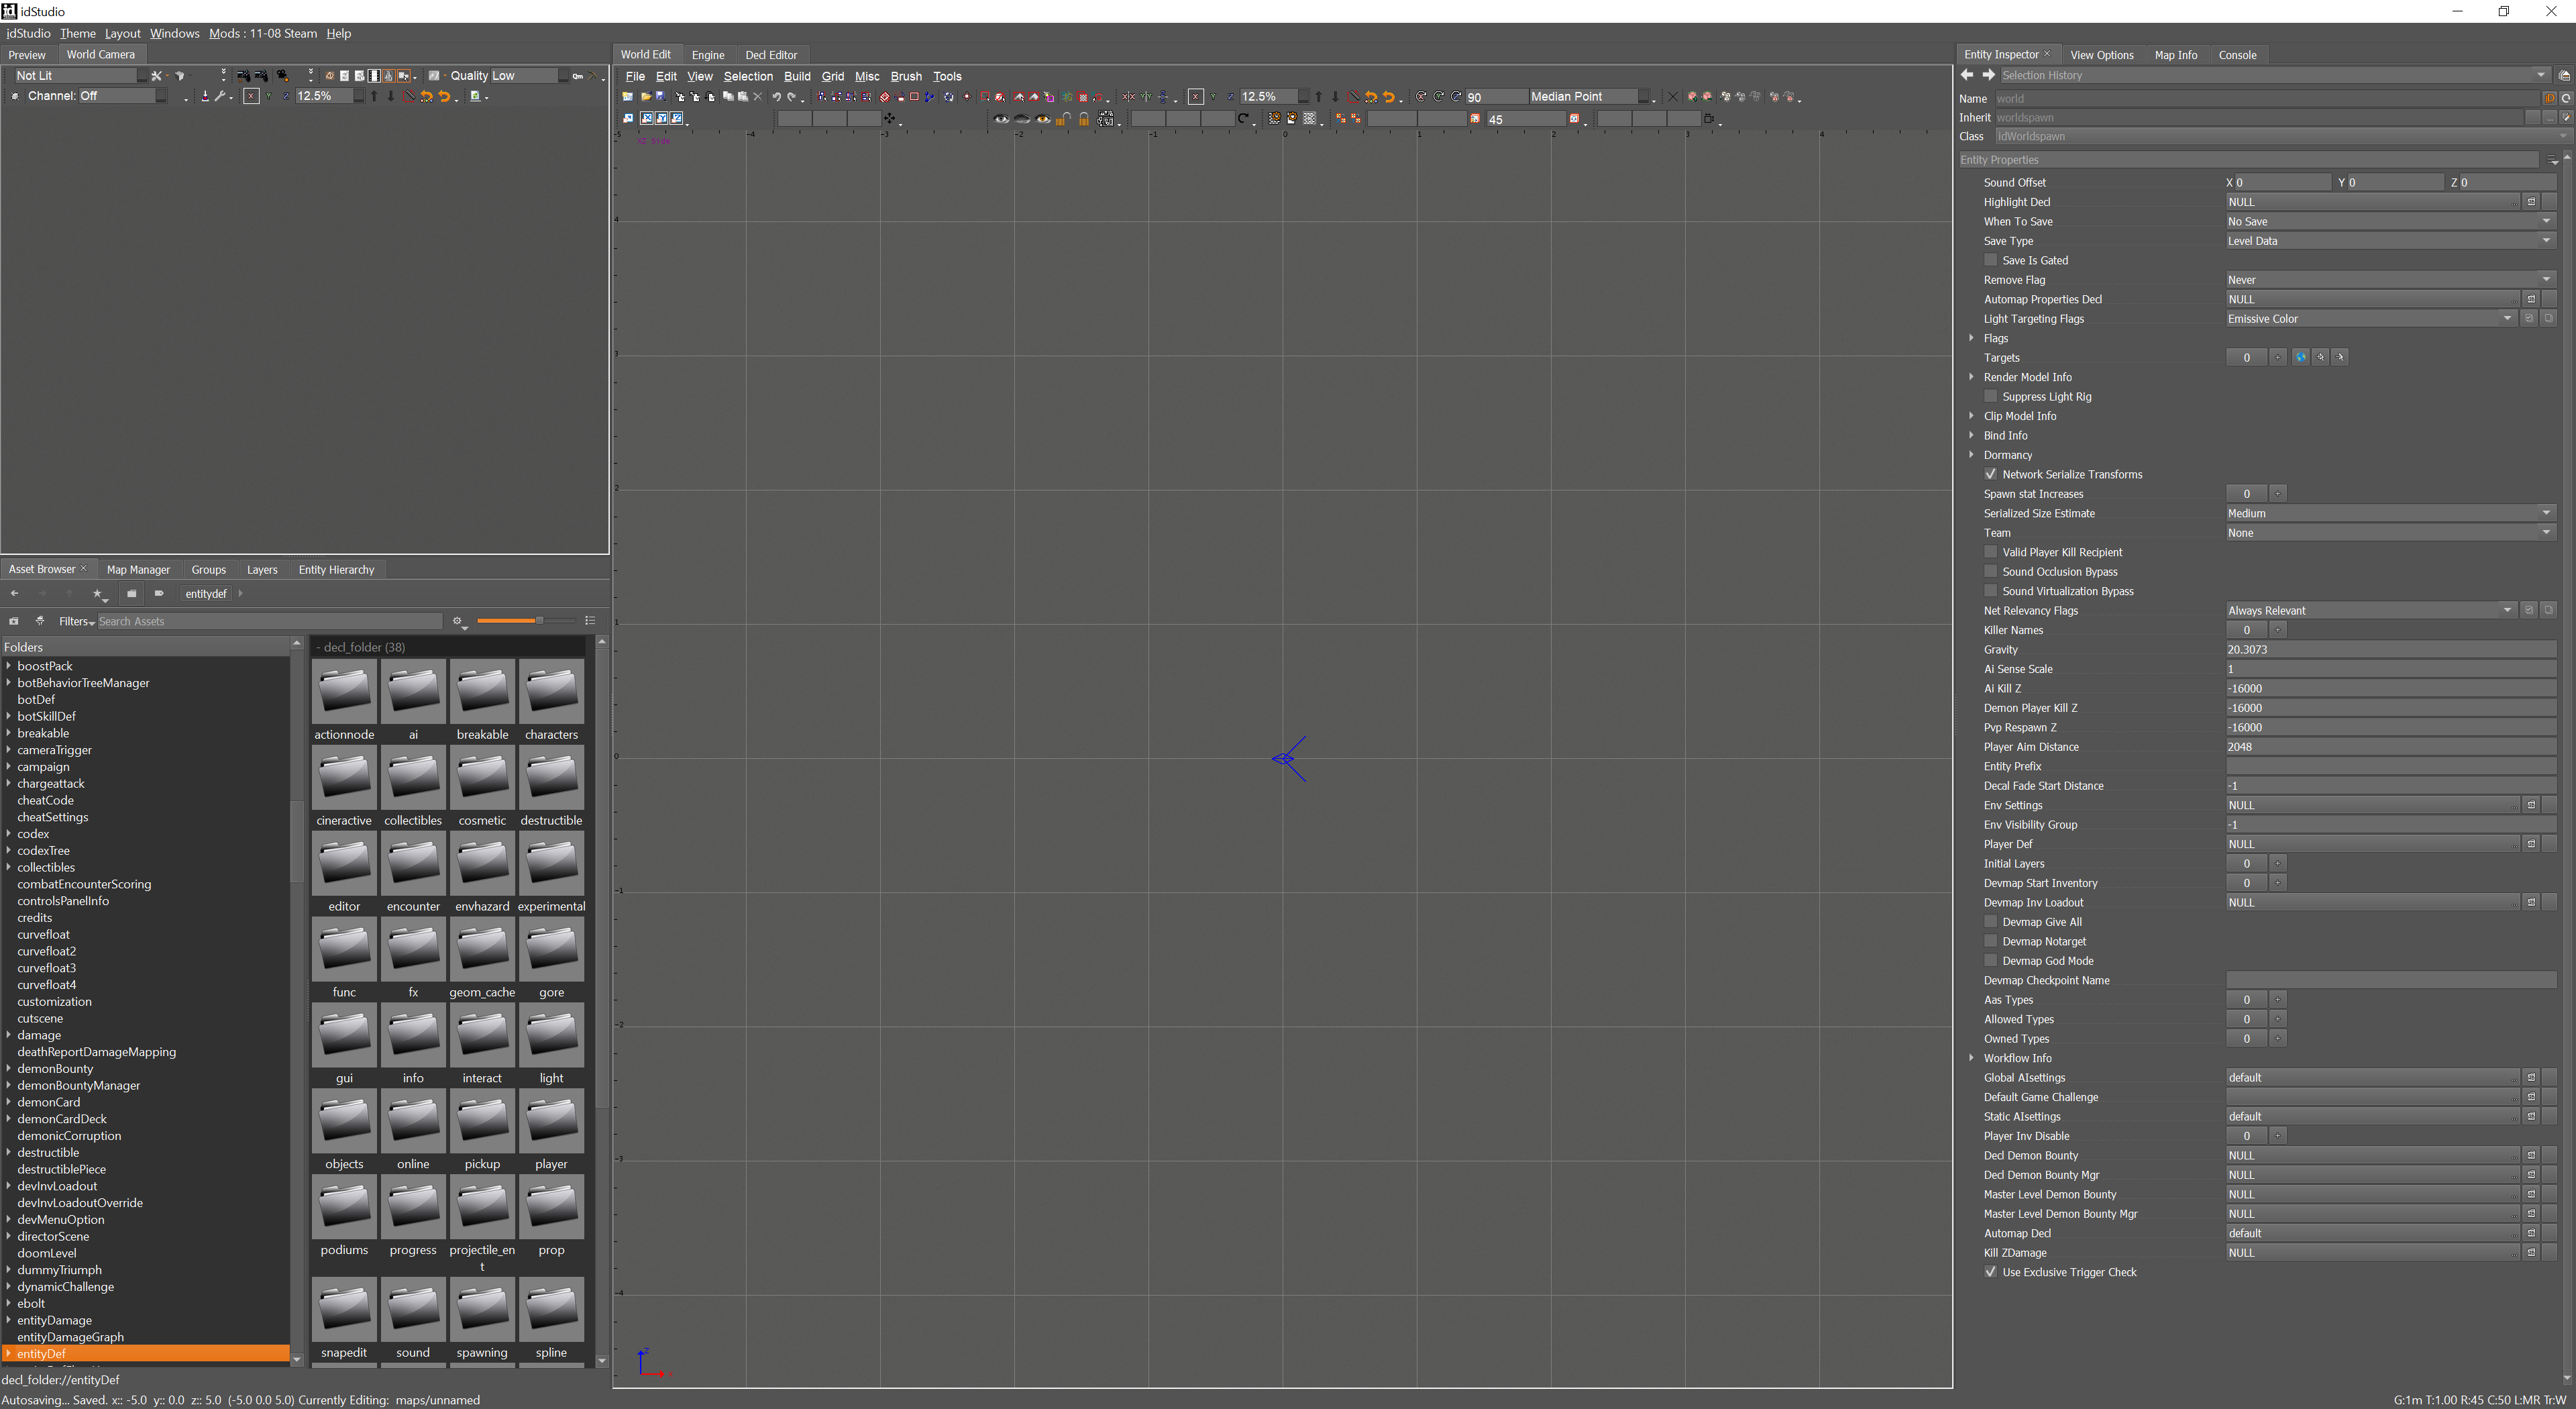
Task: Click the four-way move arrows icon
Action: (x=889, y=119)
